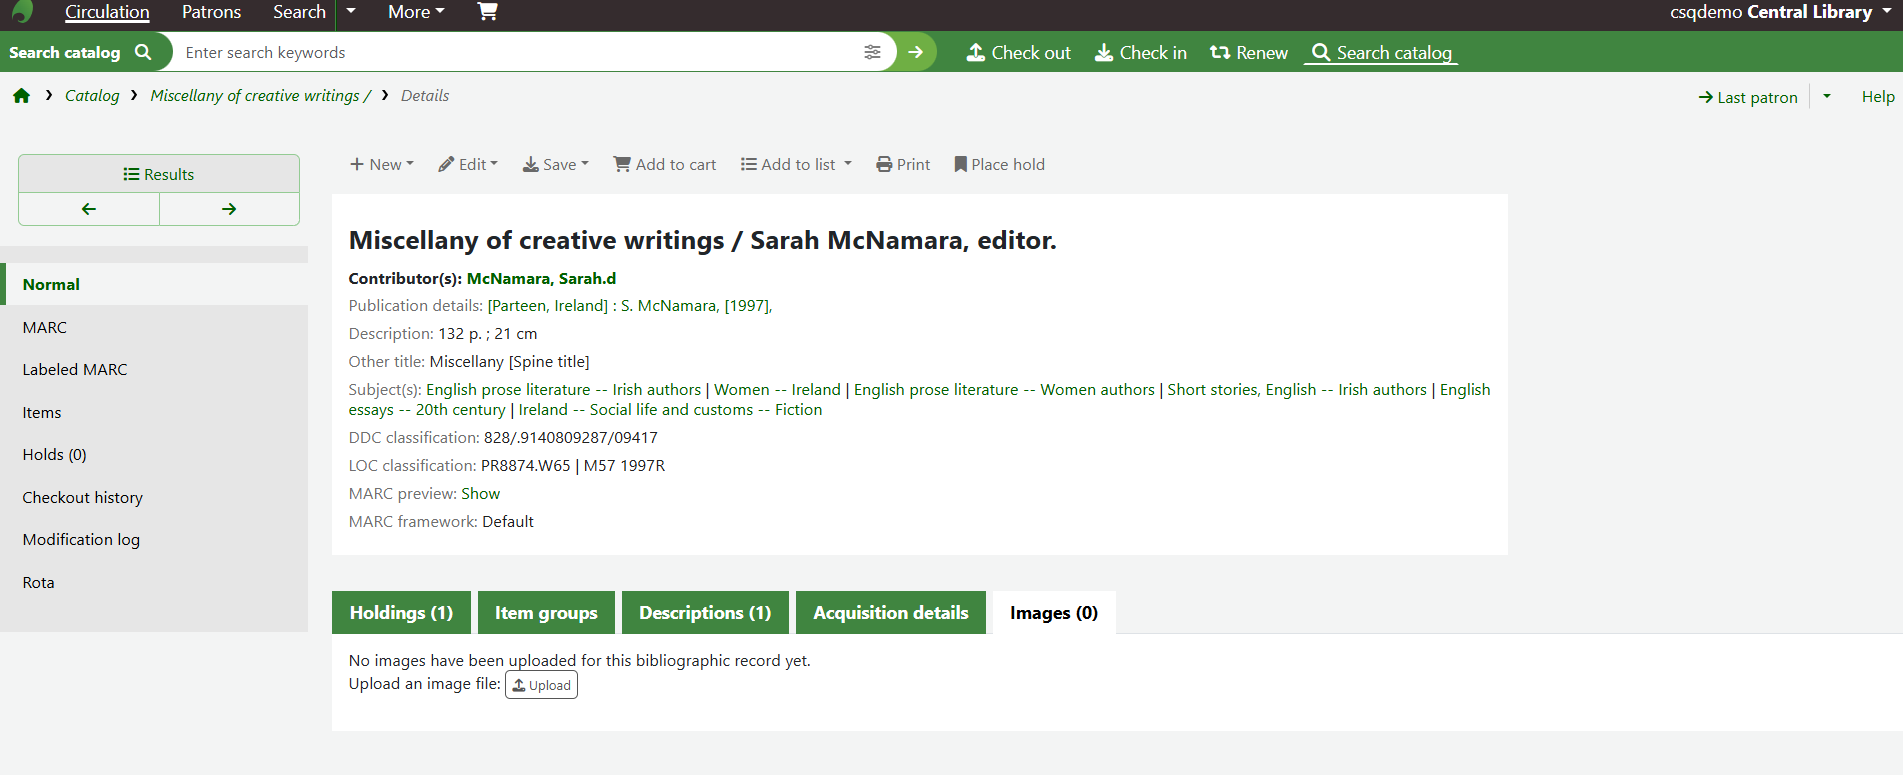
Task: Click the Koha logo icon
Action: pos(22,12)
